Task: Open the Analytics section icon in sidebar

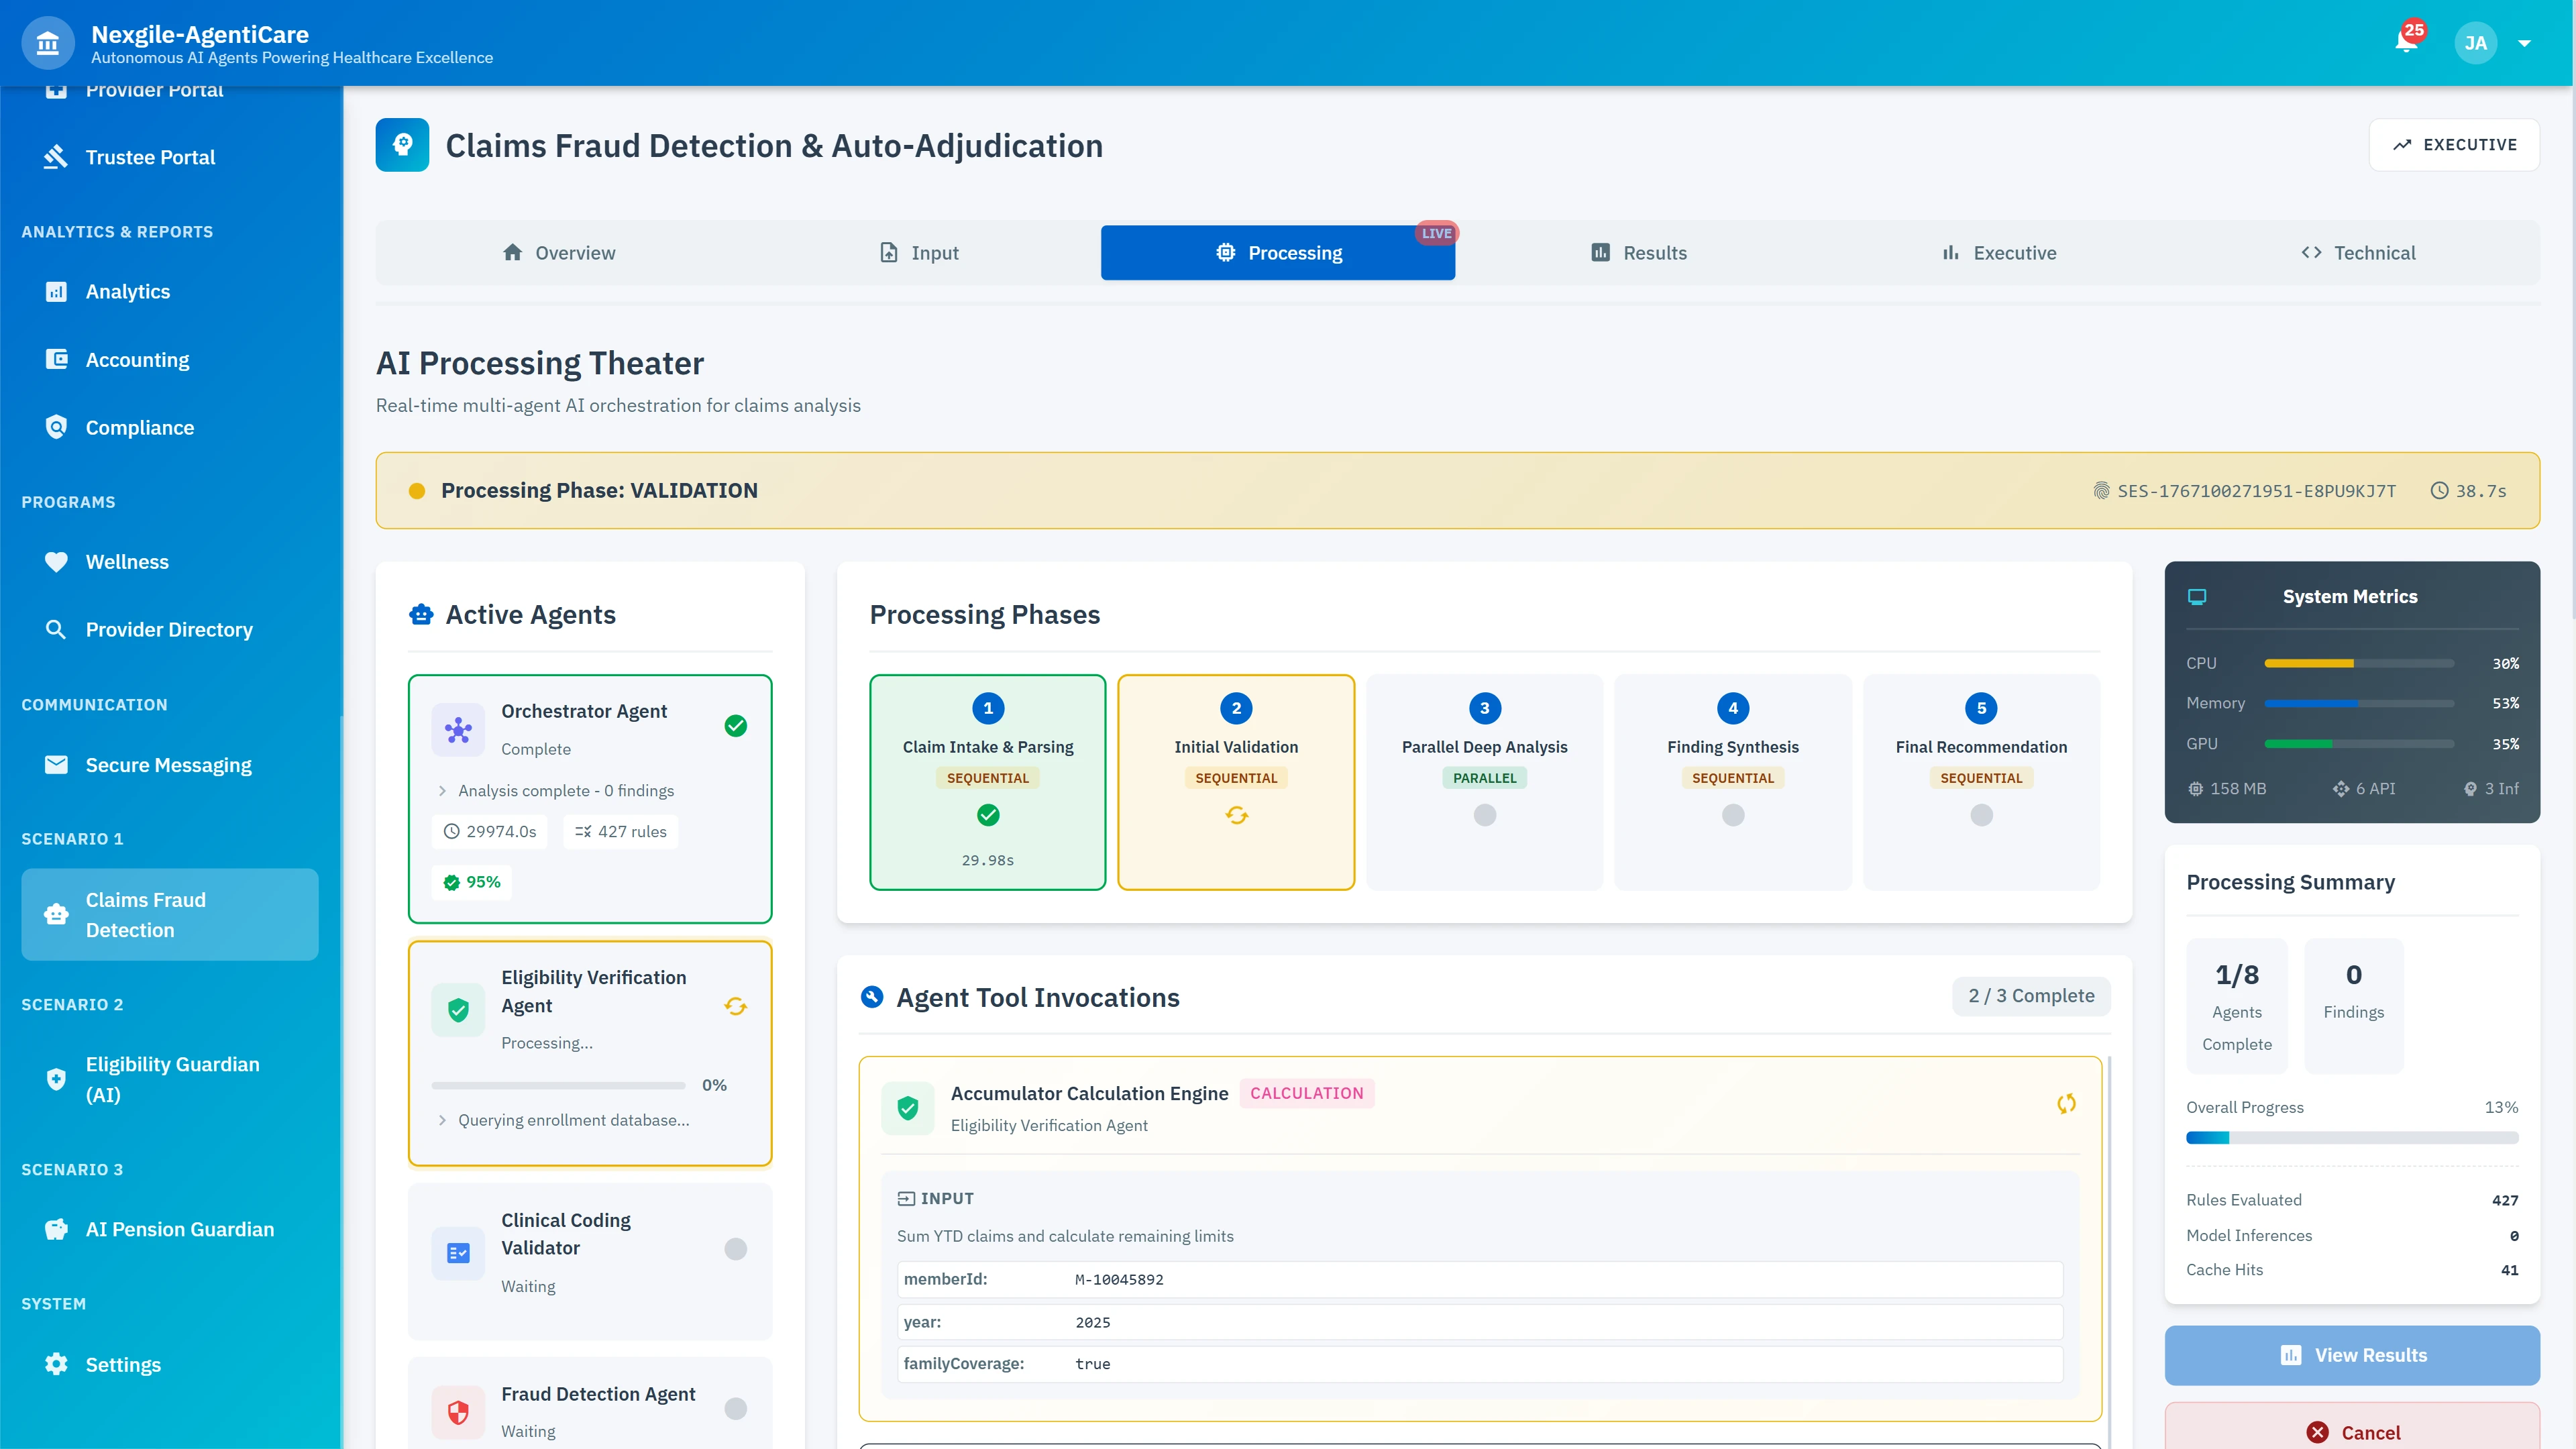Action: click(x=57, y=291)
